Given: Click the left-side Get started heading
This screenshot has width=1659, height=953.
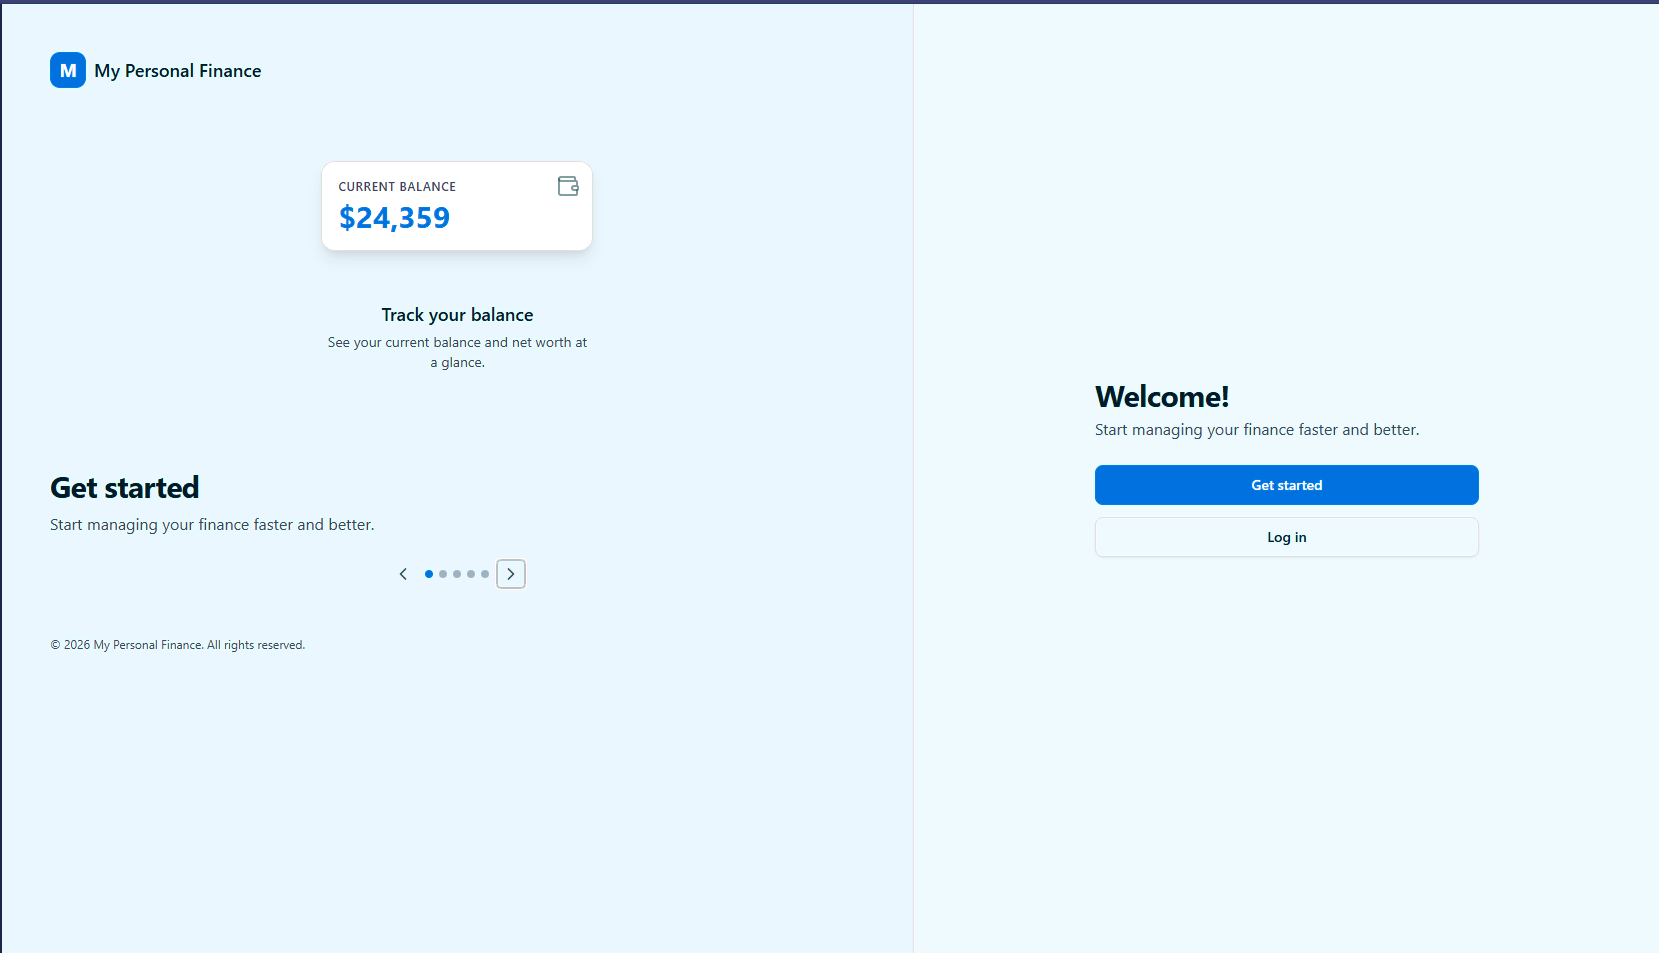Looking at the screenshot, I should pos(125,488).
